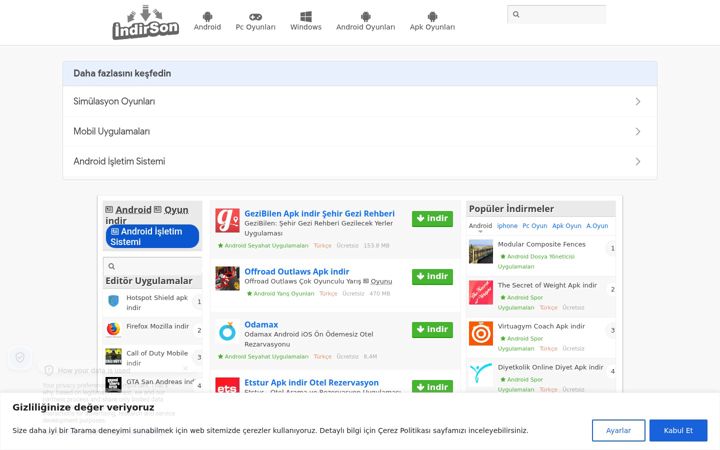Expand Android İşletim Sistemi chevron
Image resolution: width=720 pixels, height=450 pixels.
[x=638, y=162]
